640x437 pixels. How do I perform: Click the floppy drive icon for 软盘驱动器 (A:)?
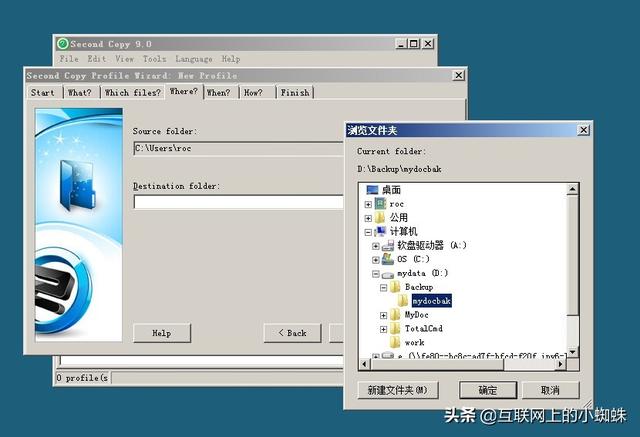[x=387, y=246]
